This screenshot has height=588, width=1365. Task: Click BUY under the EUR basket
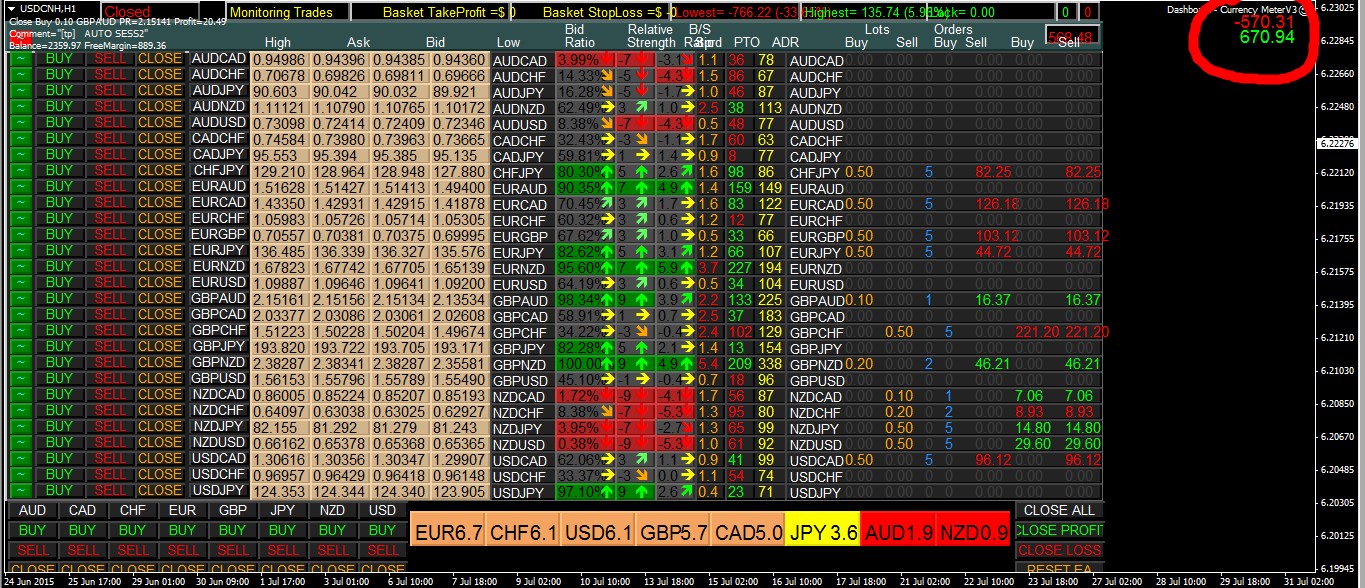click(x=183, y=530)
